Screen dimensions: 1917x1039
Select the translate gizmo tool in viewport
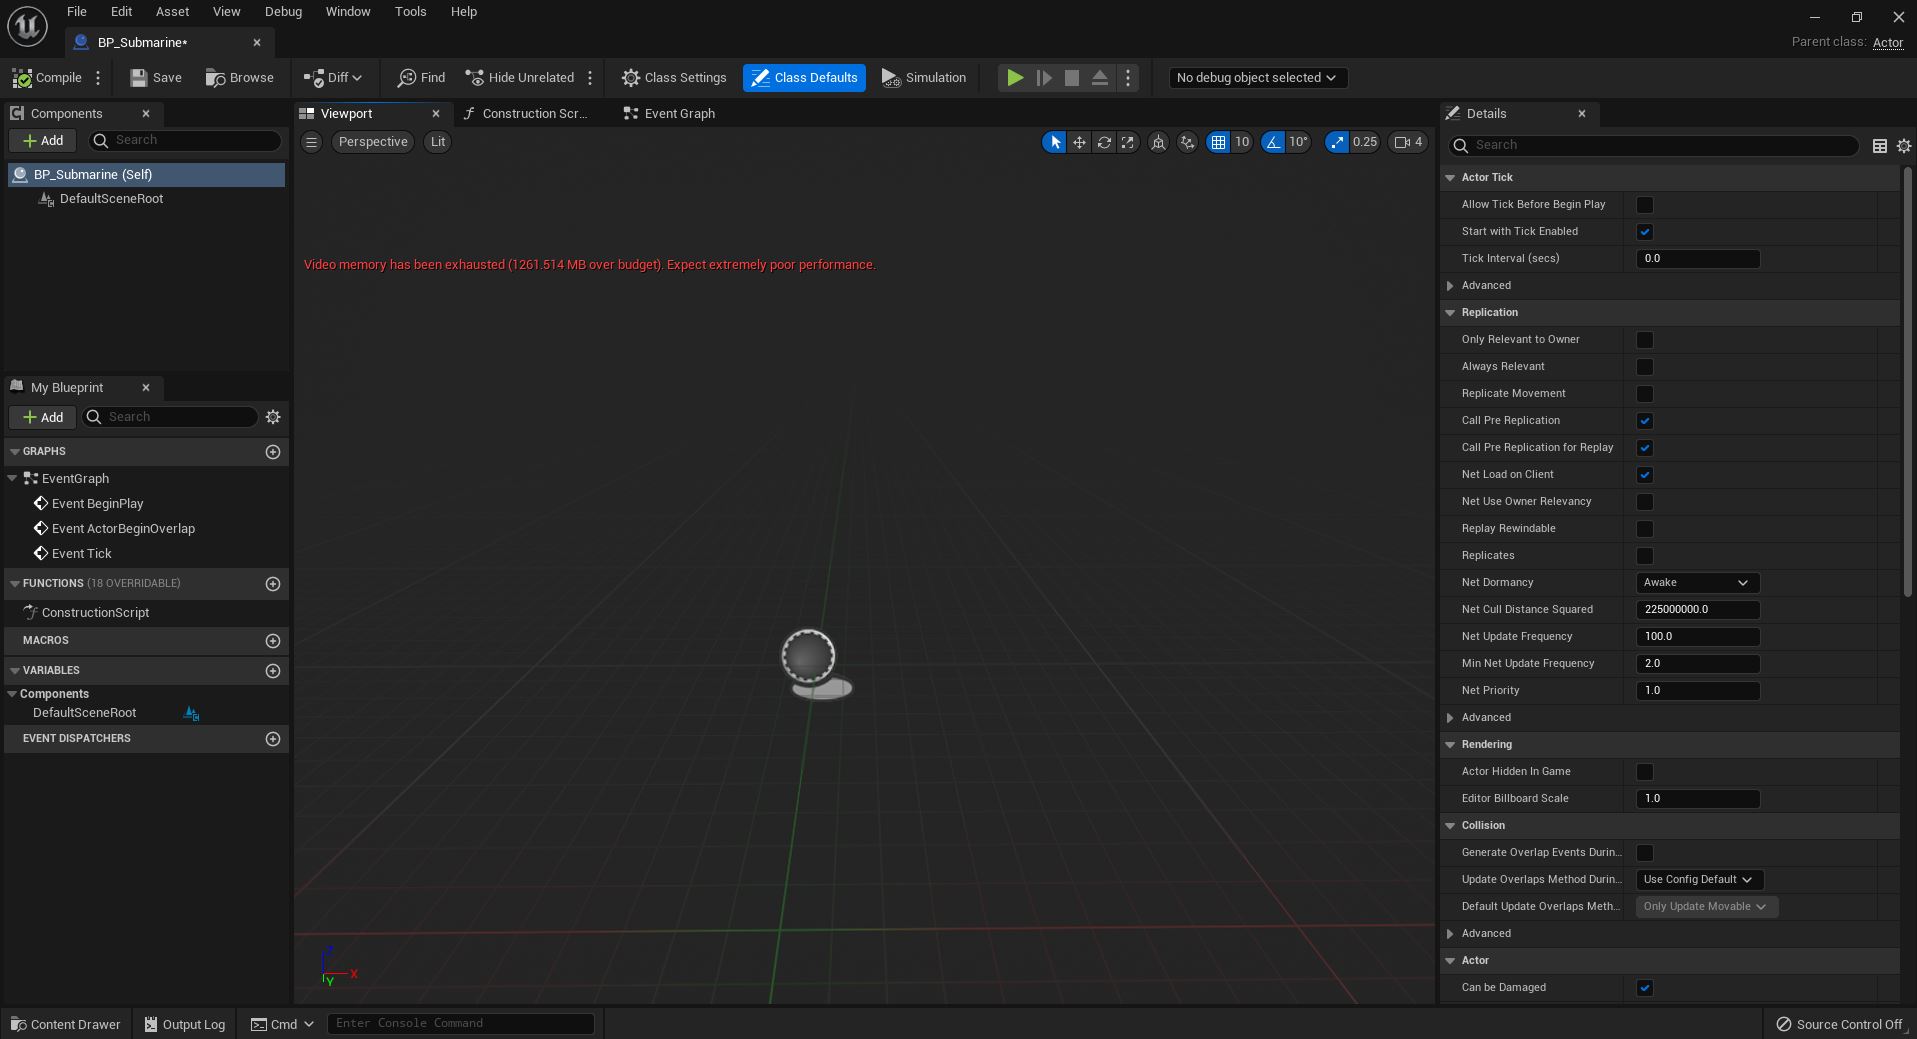pyautogui.click(x=1079, y=142)
